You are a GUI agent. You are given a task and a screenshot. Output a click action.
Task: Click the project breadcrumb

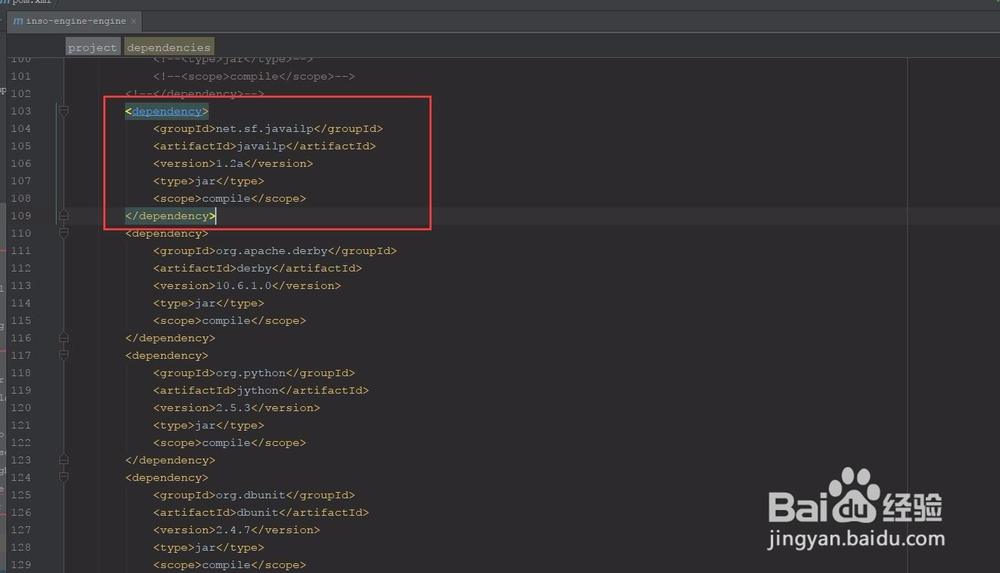tap(92, 47)
